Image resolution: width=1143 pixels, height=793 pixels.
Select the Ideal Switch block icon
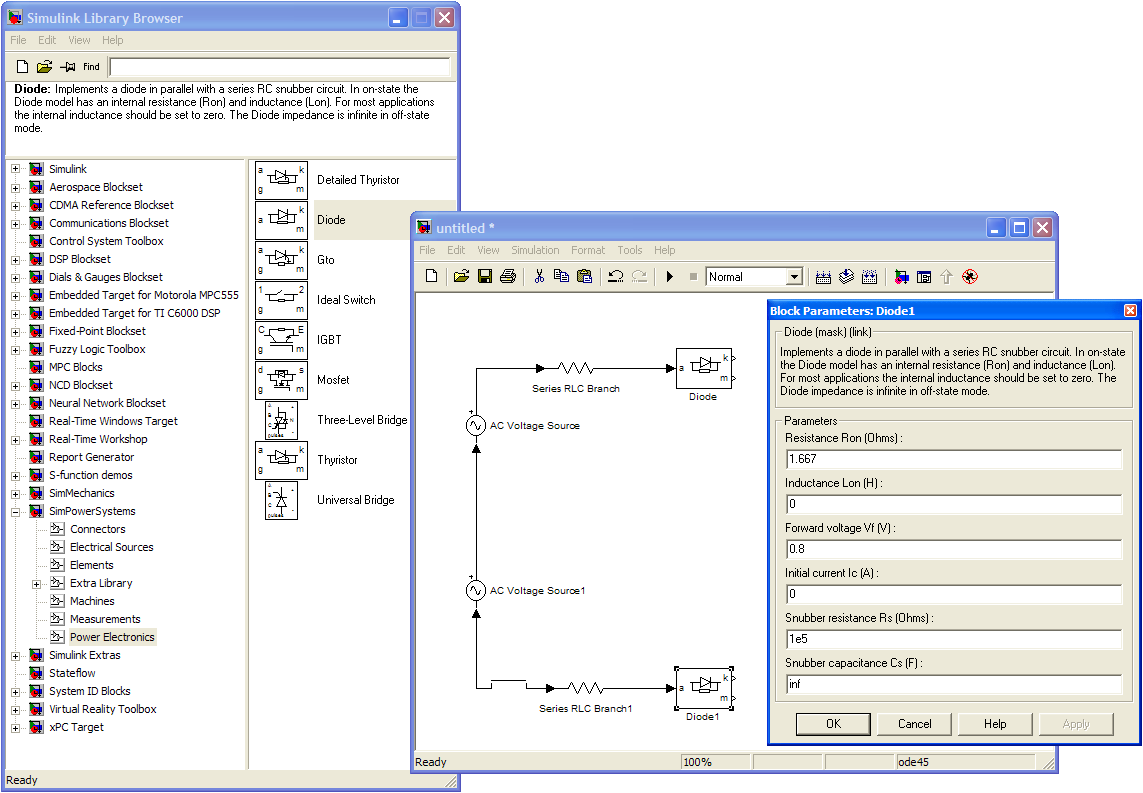pos(281,300)
